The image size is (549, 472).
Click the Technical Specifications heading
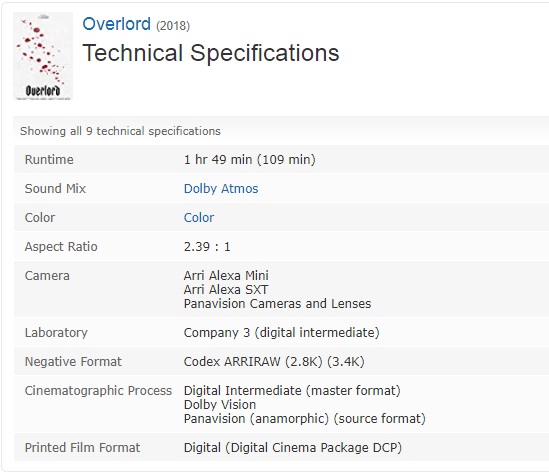pos(211,53)
